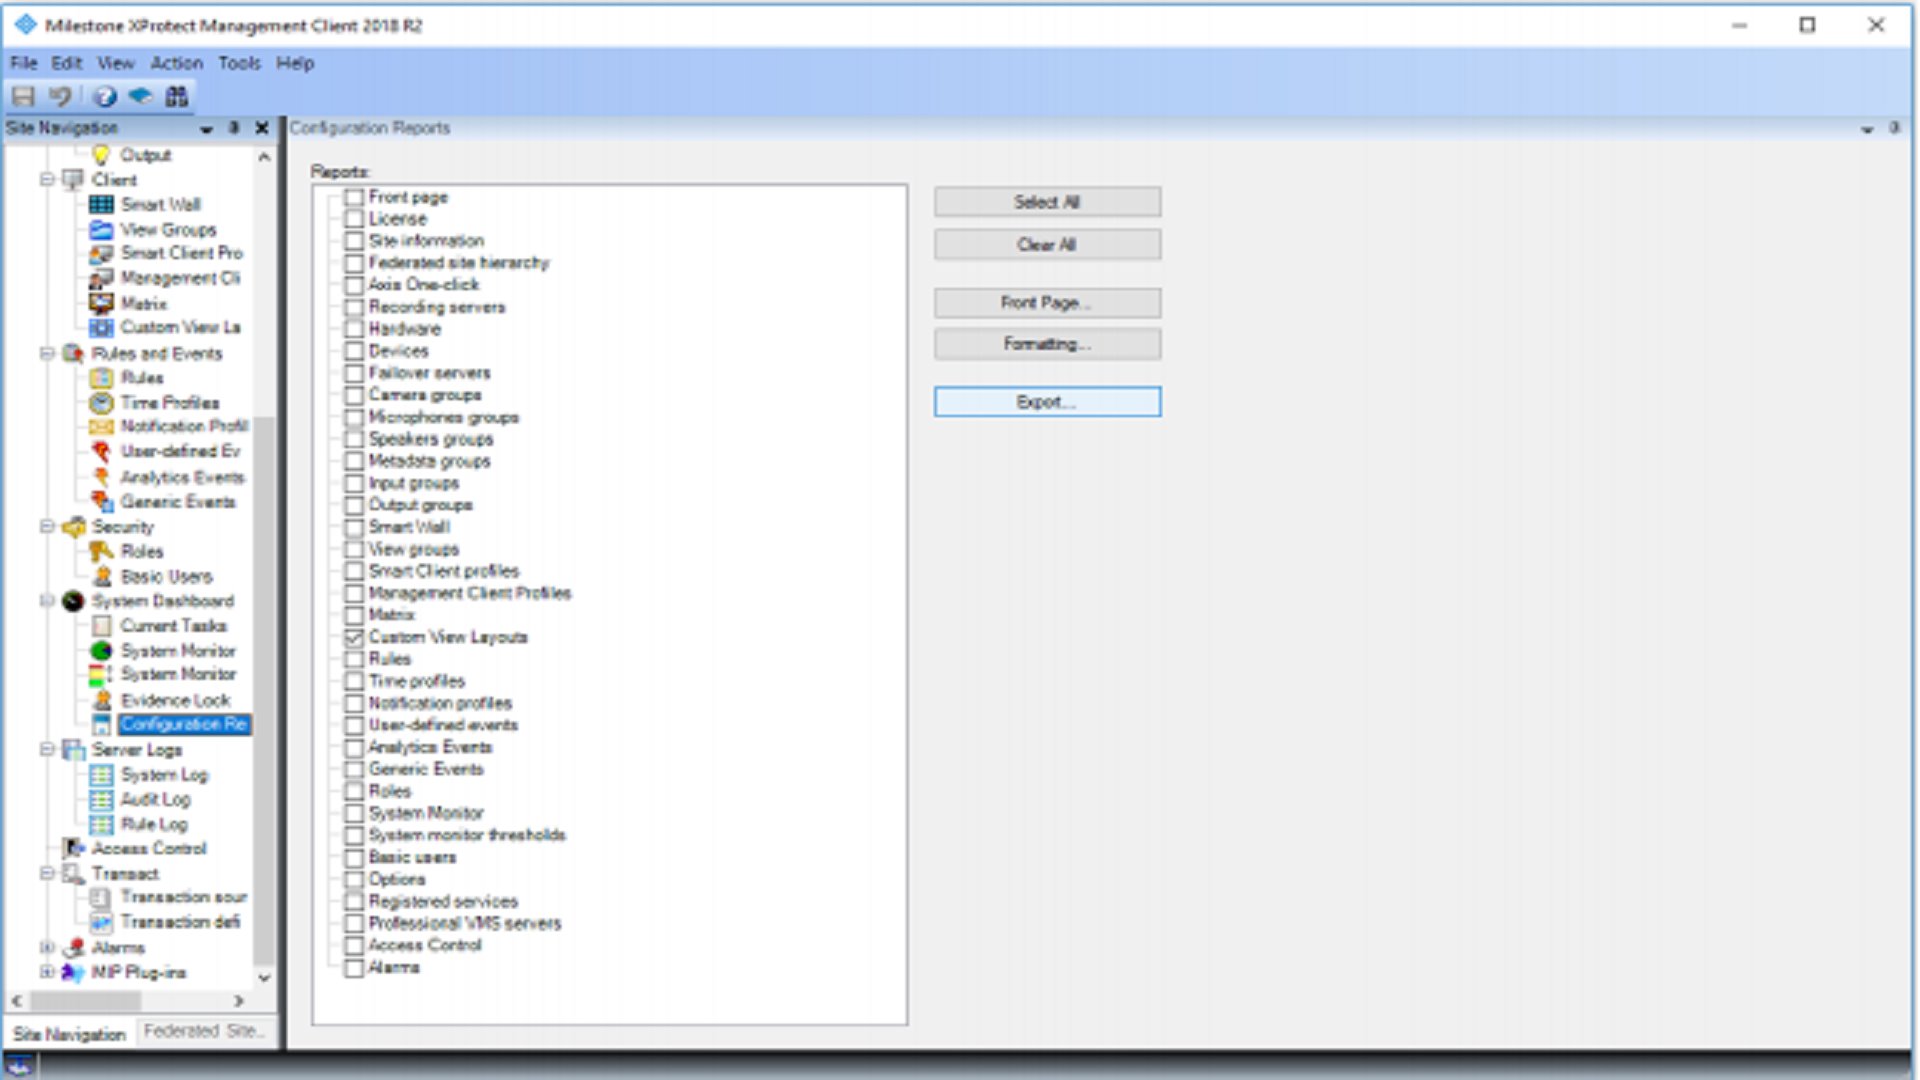This screenshot has height=1080, width=1920.
Task: Select the Rule Log icon
Action: point(101,824)
